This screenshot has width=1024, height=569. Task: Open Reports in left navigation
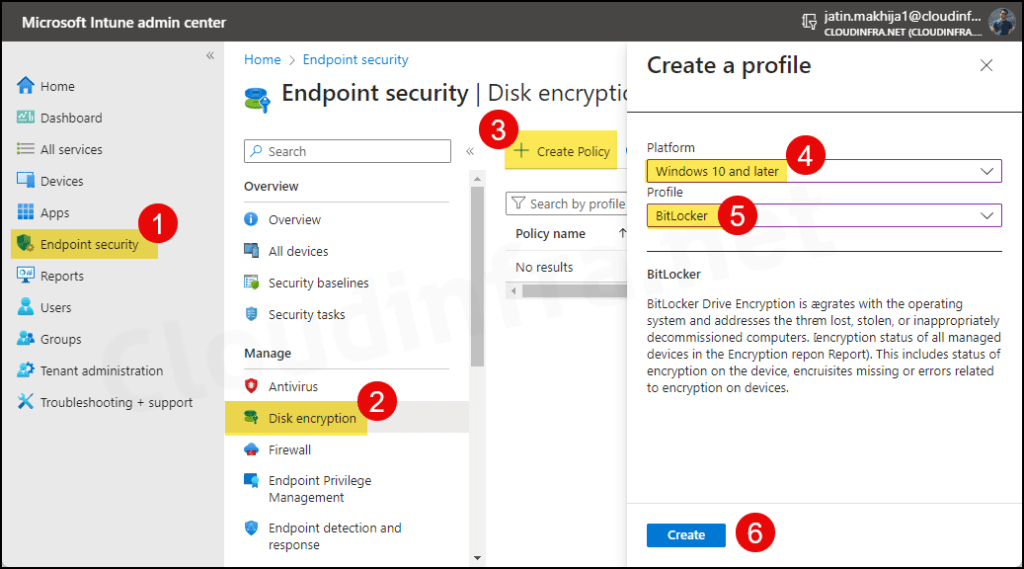tap(62, 276)
